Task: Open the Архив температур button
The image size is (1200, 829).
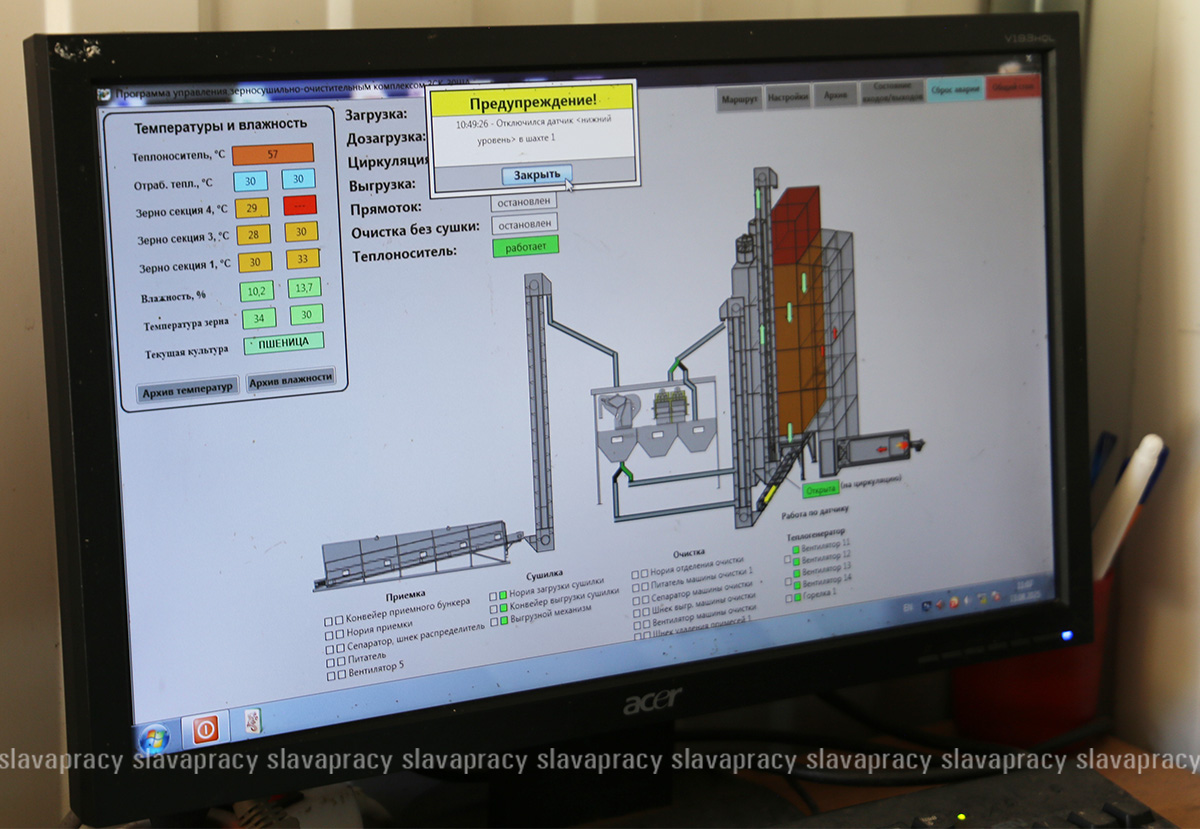Action: [x=188, y=387]
